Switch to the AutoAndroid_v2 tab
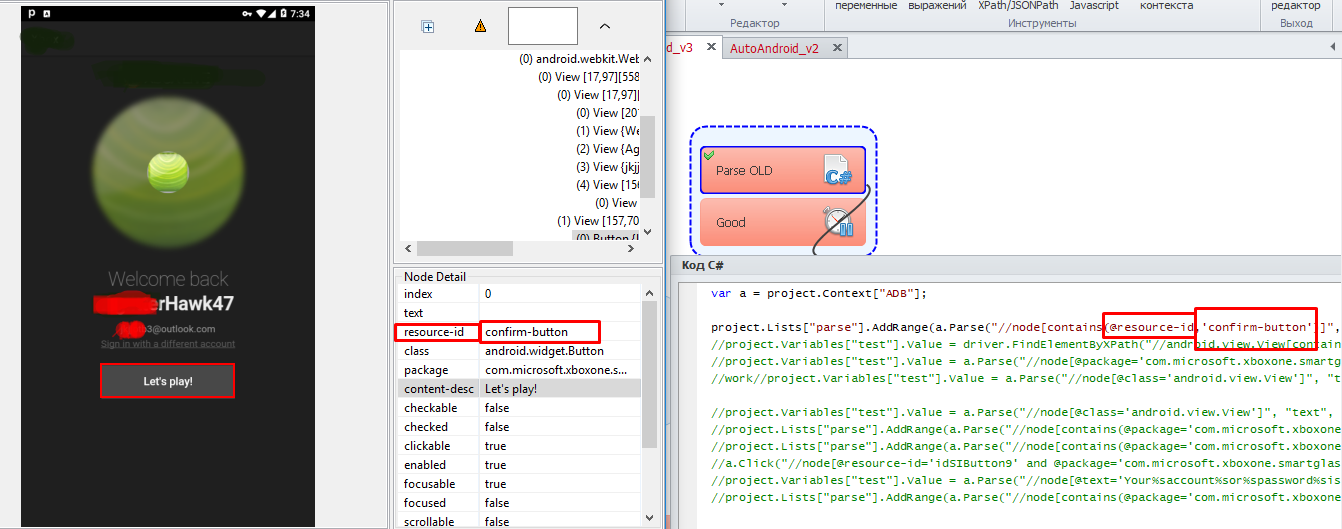This screenshot has width=1342, height=529. click(x=774, y=48)
